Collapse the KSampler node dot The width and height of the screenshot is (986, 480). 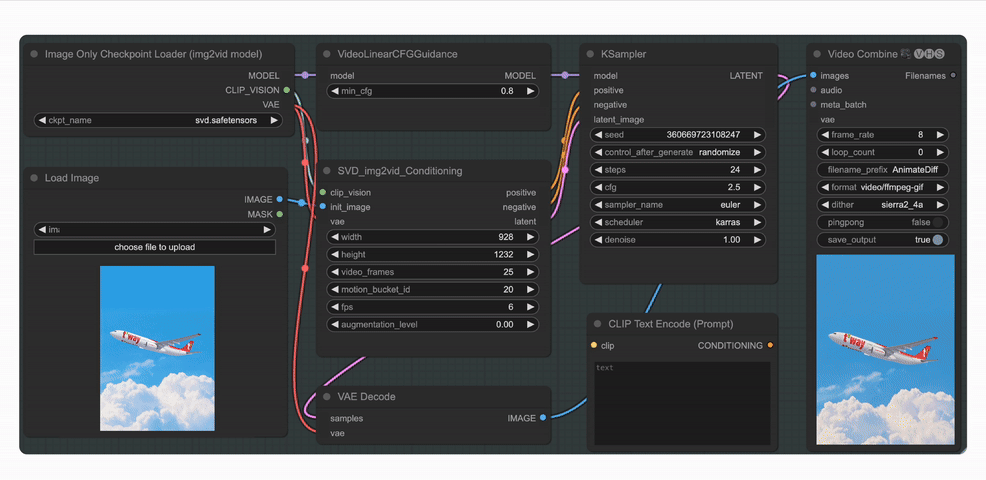click(590, 54)
